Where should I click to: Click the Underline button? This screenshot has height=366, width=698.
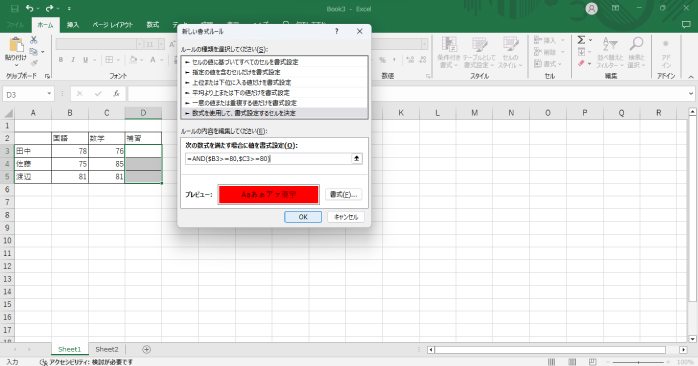85,60
